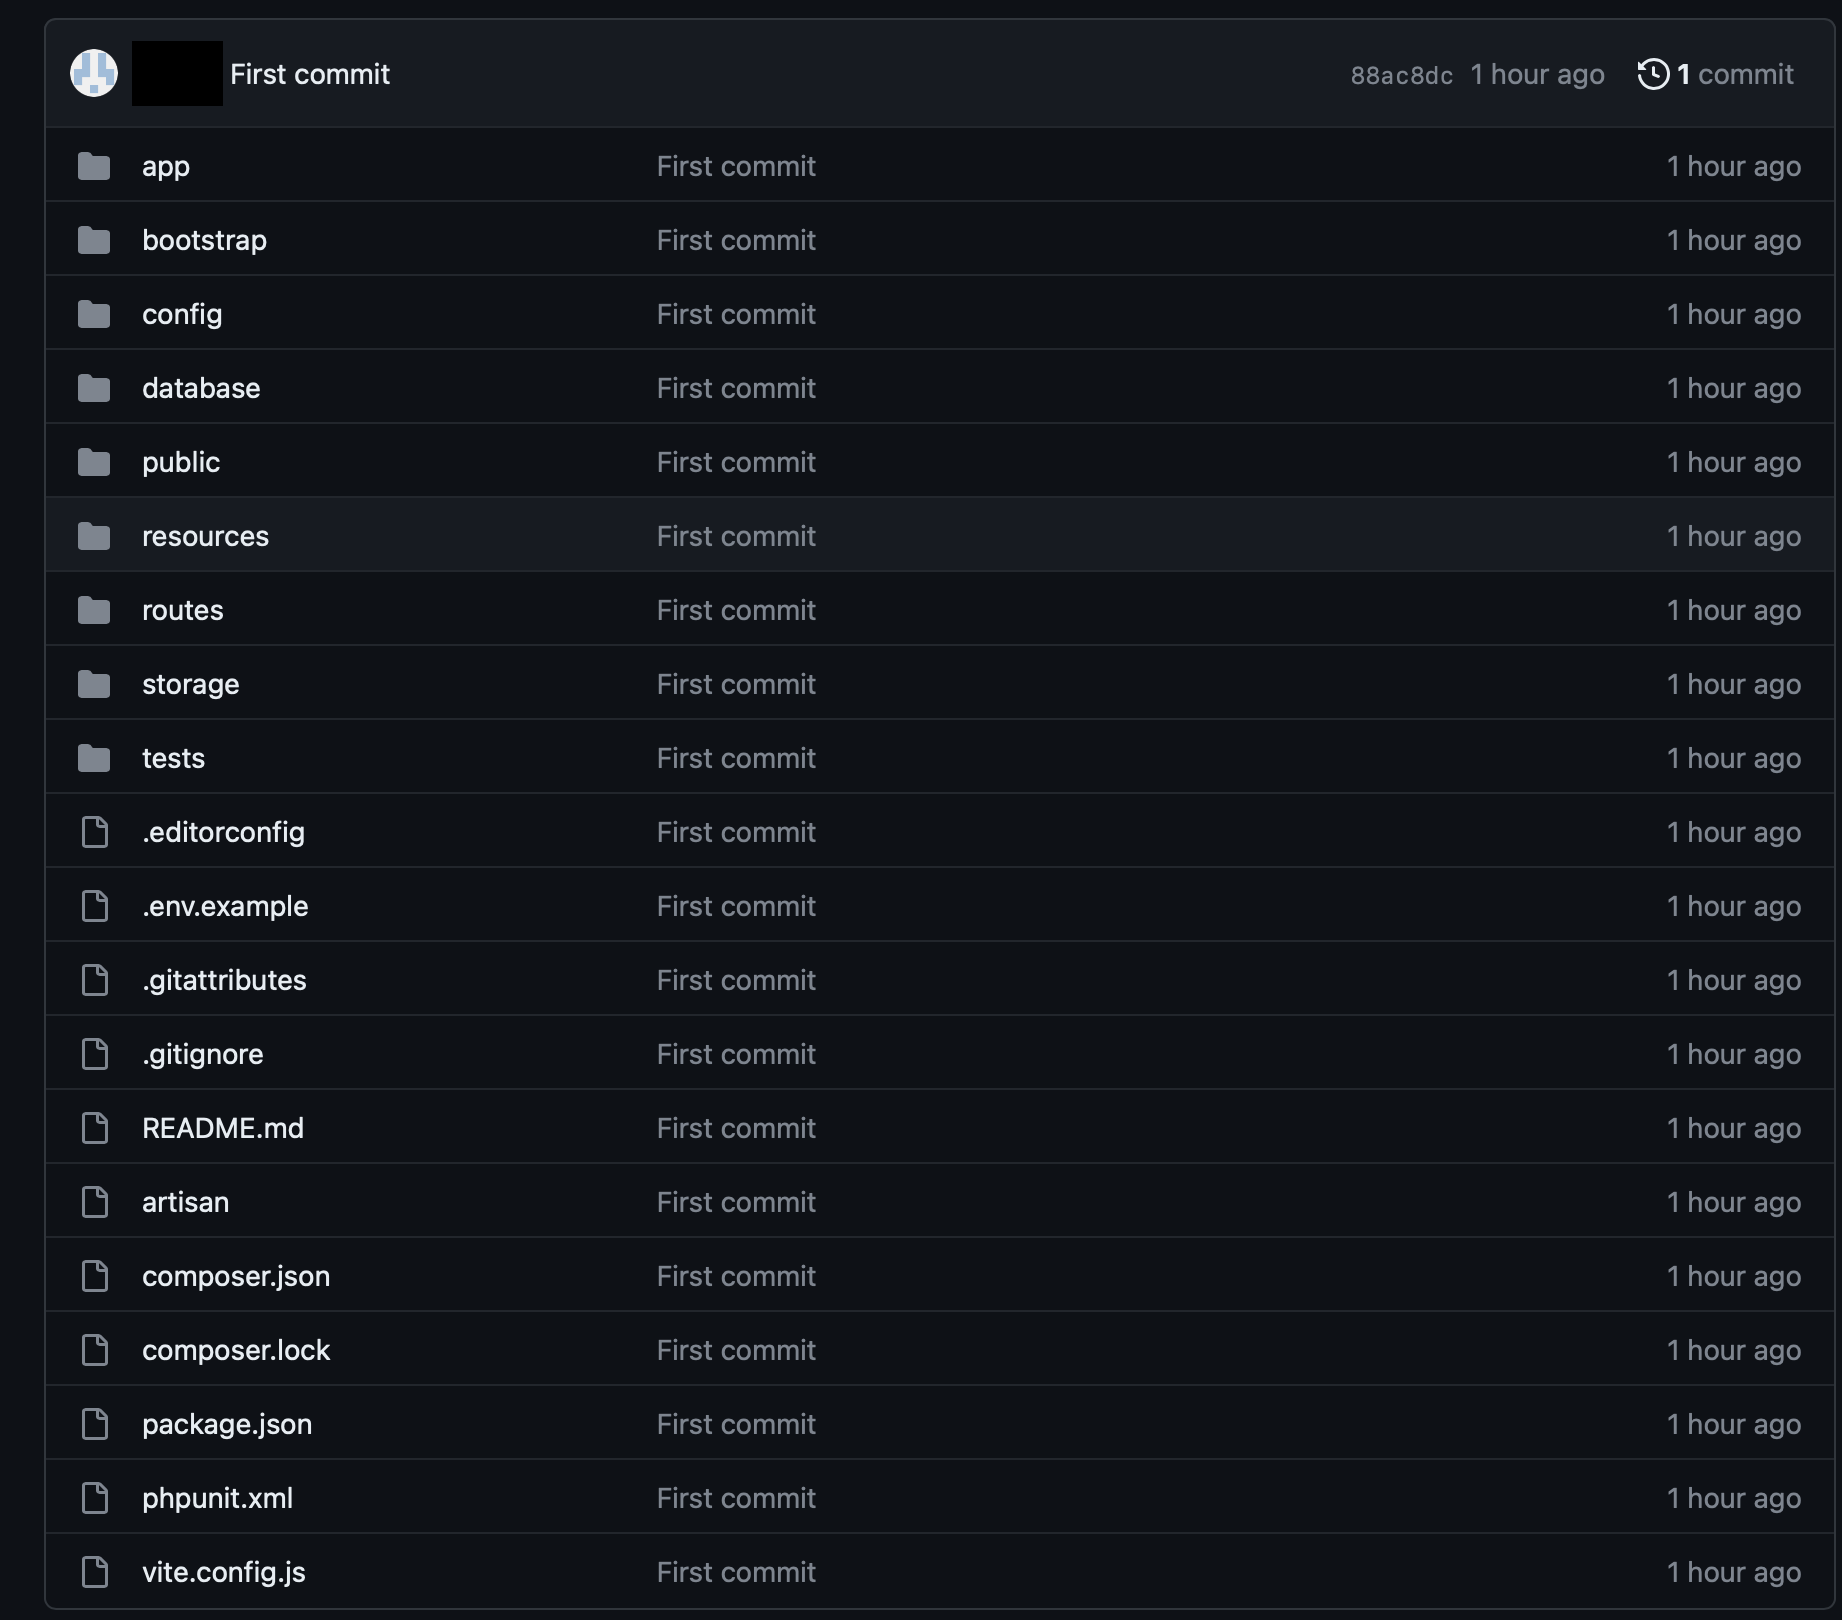Screen dimensions: 1842x1620
Task: Click the committer avatar icon
Action: [x=93, y=73]
